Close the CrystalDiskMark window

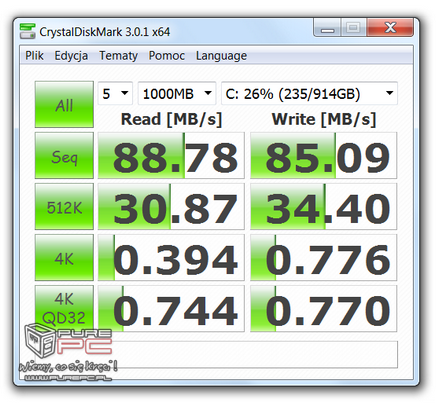click(390, 28)
